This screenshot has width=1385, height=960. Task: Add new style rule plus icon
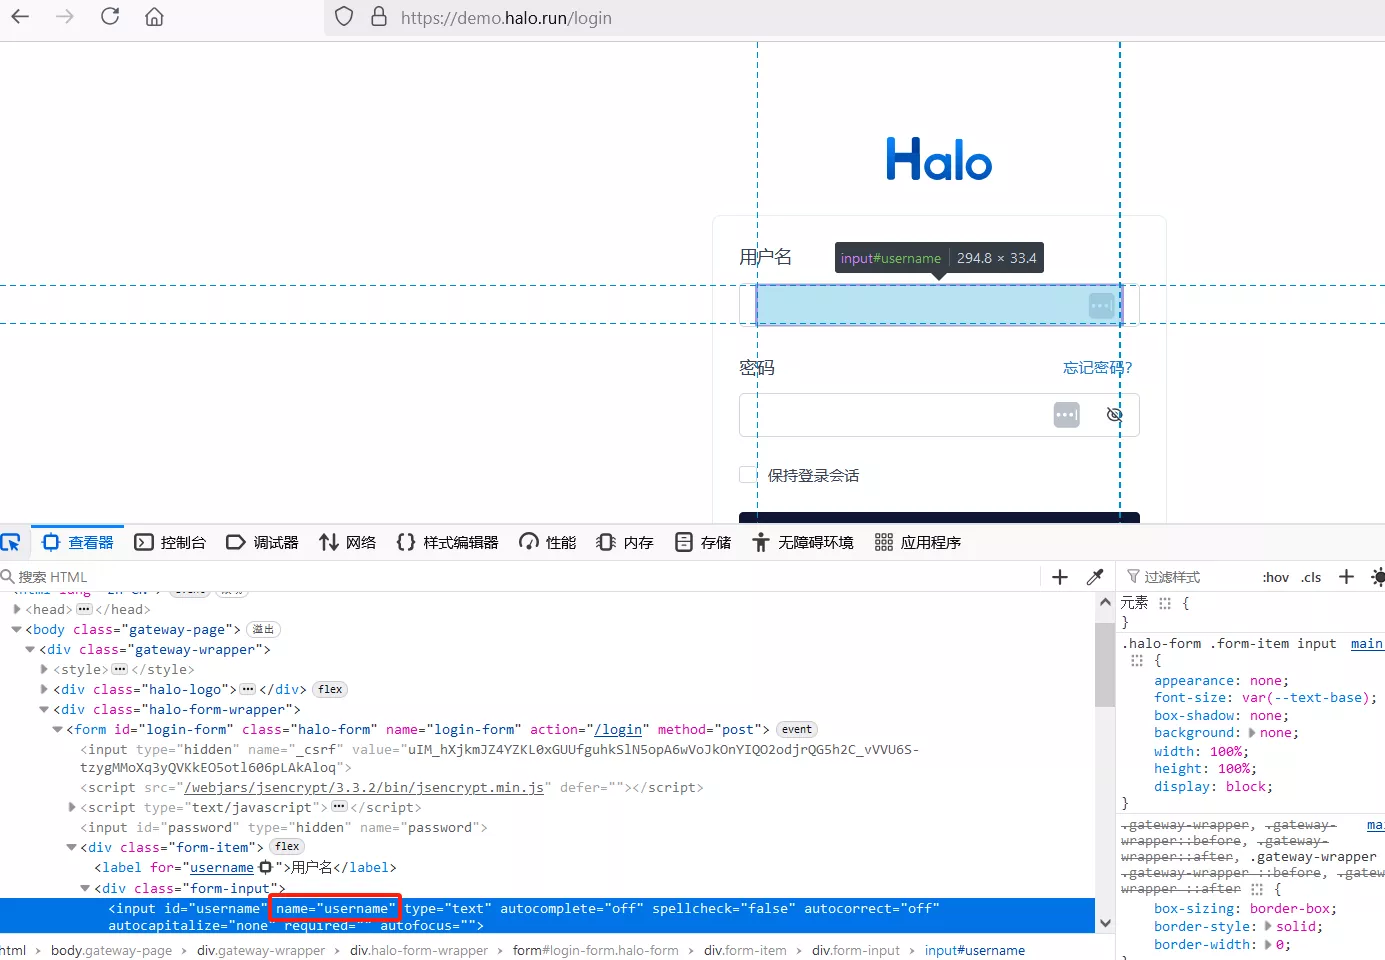(1346, 577)
